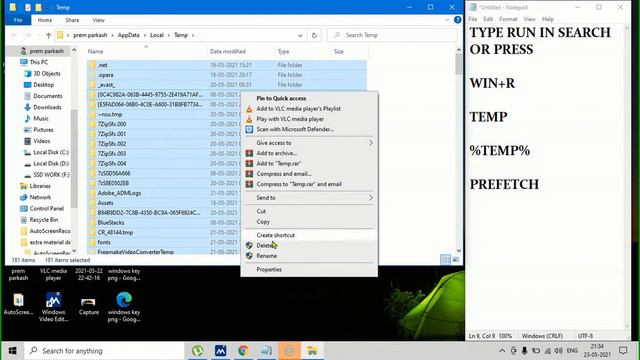
Task: Select 3D Objects in navigation pane
Action: click(47, 73)
